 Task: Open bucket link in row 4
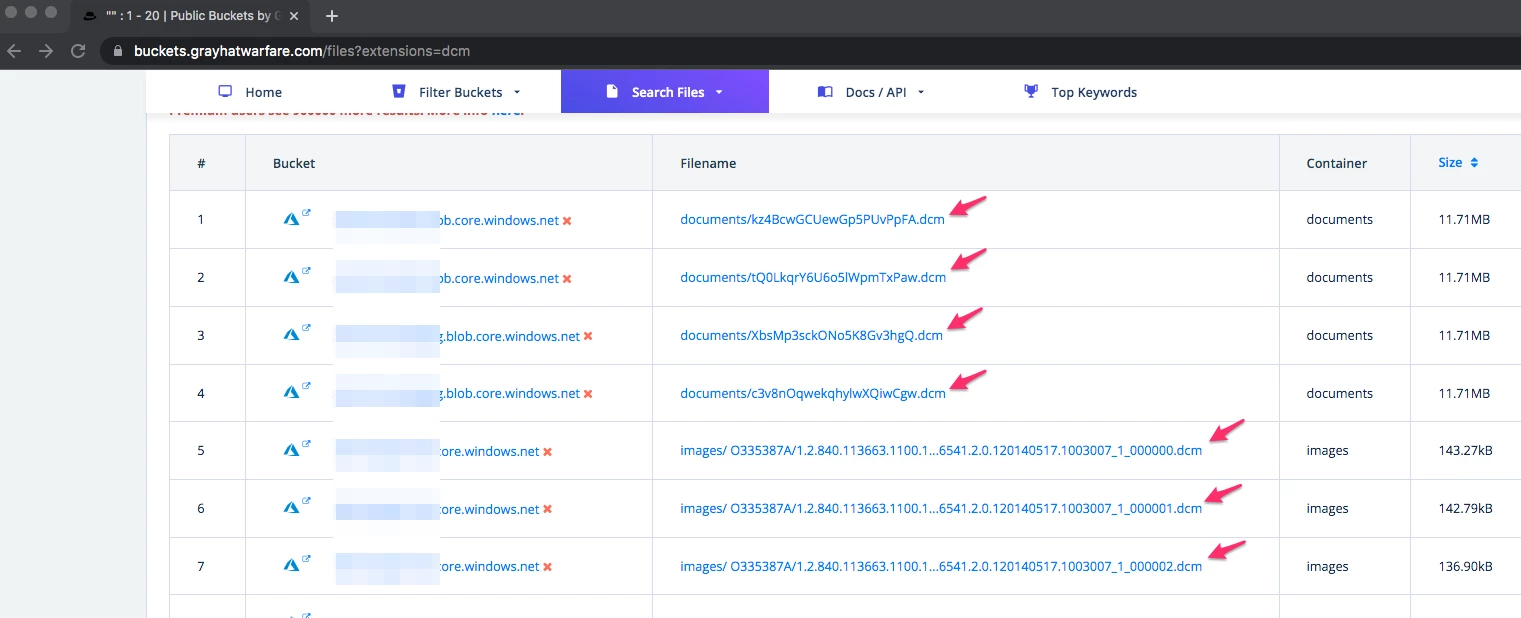pyautogui.click(x=510, y=394)
